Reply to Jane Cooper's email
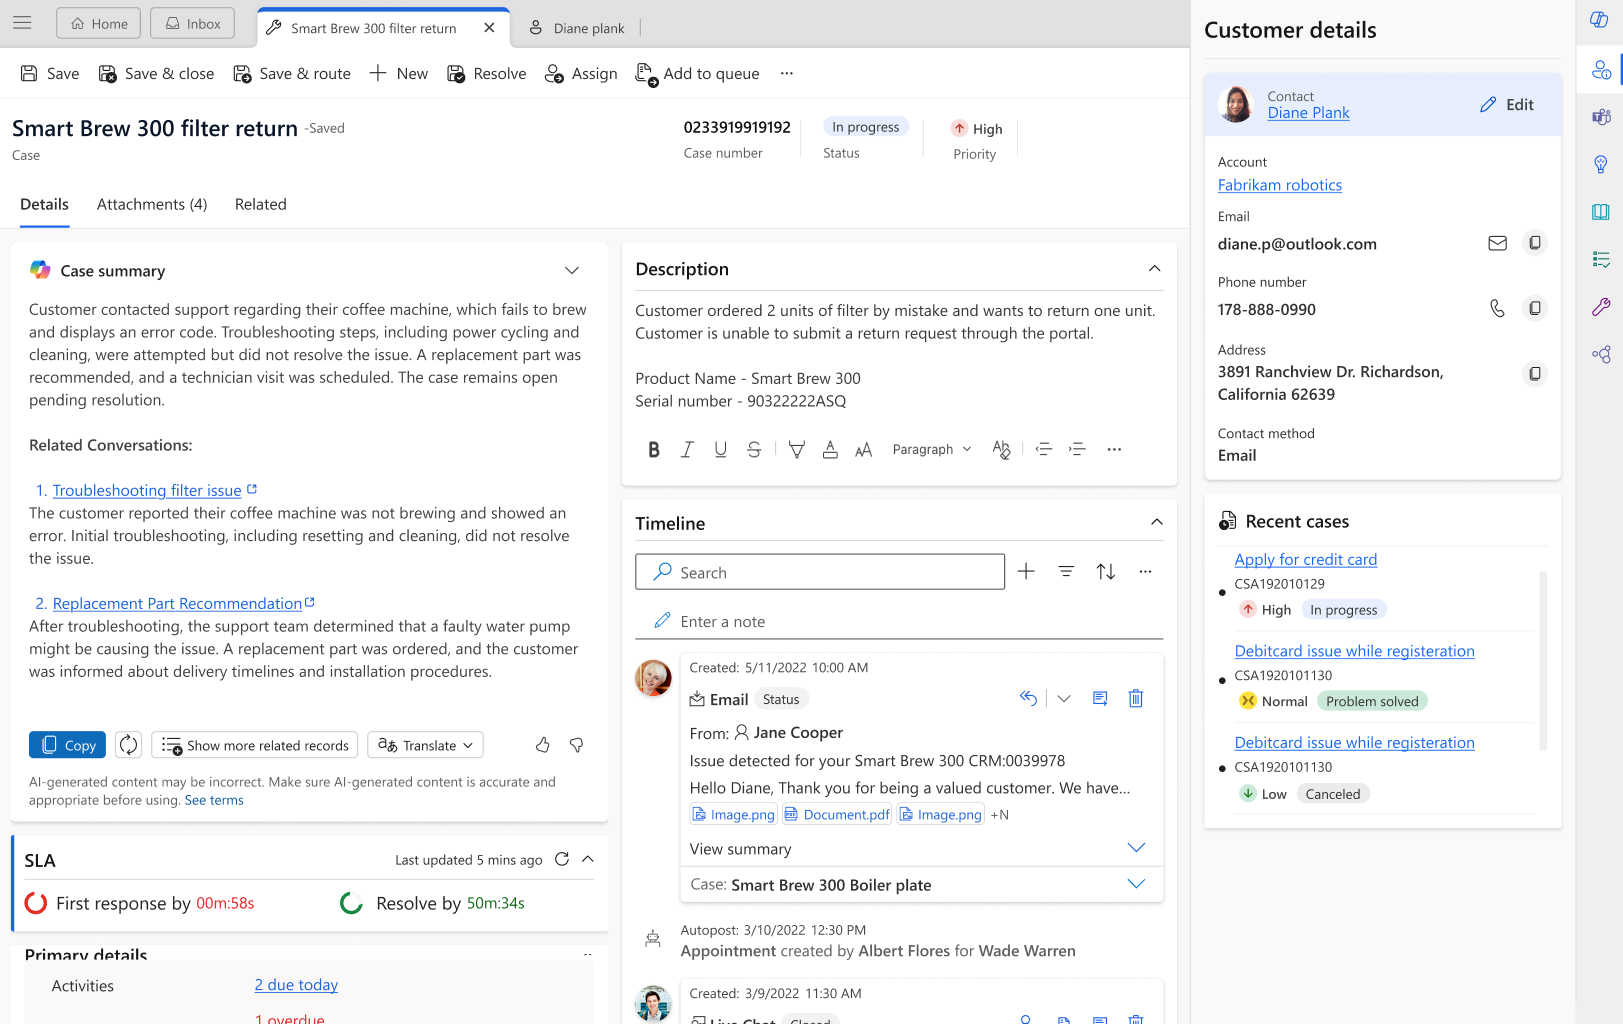 (1028, 699)
